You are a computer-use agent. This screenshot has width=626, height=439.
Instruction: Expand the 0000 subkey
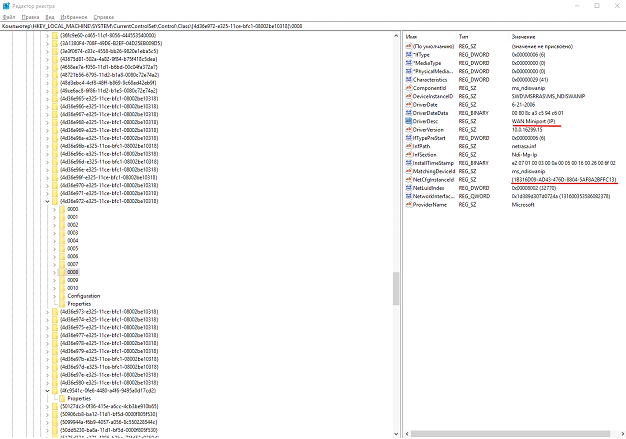pyautogui.click(x=55, y=210)
